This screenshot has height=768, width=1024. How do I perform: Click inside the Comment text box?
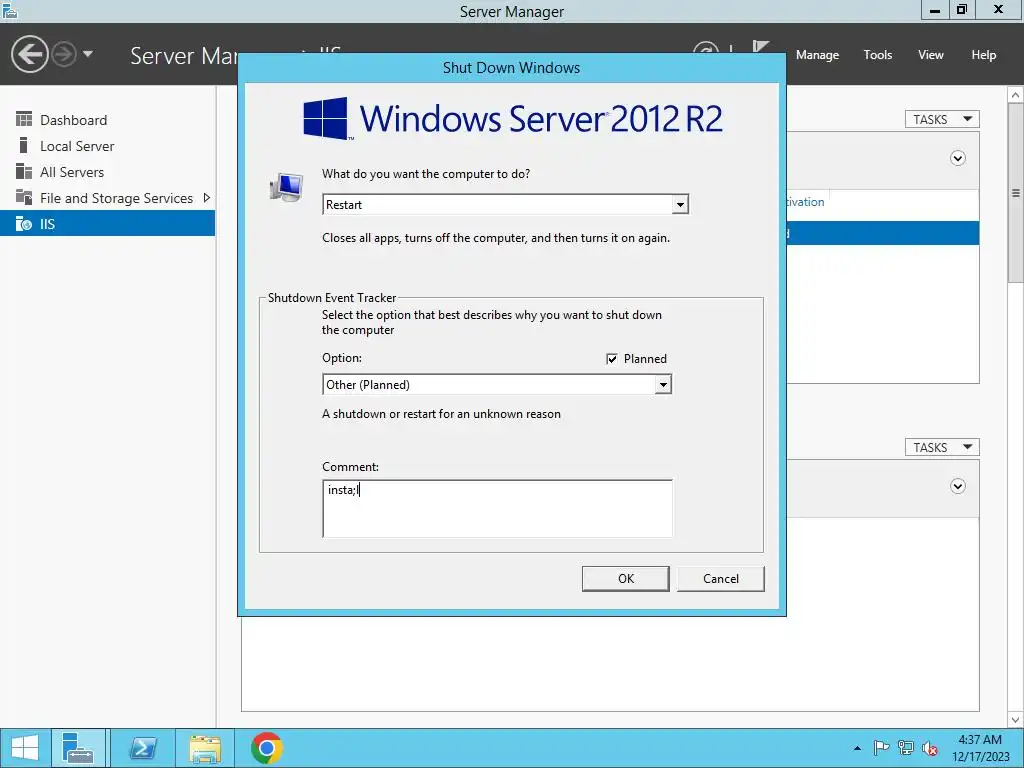(497, 509)
